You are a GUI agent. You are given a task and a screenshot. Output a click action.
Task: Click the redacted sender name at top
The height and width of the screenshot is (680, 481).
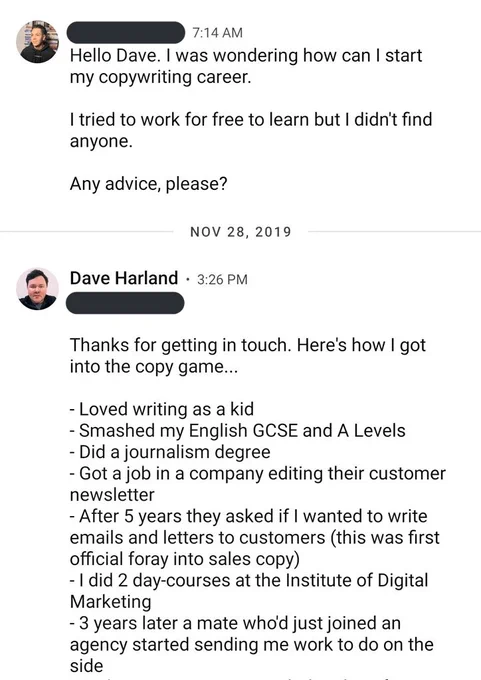pyautogui.click(x=126, y=32)
